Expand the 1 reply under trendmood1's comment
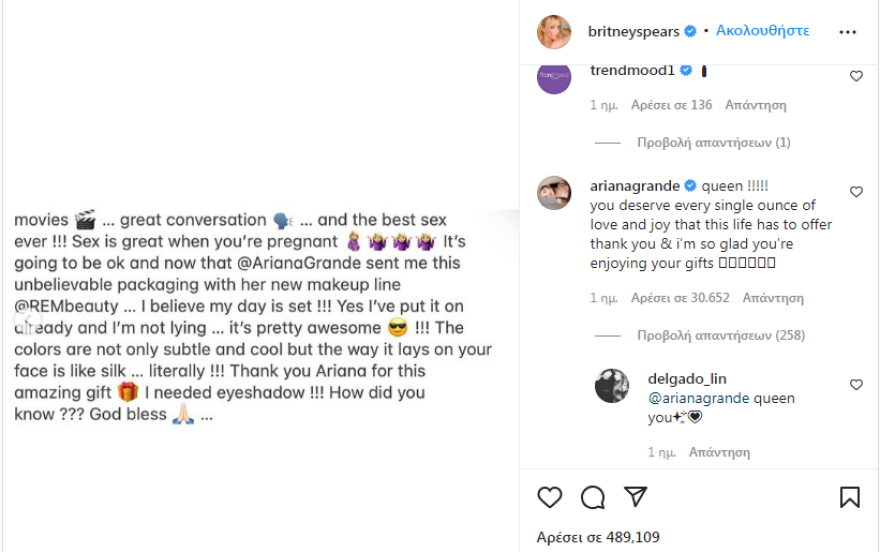880x552 pixels. point(713,142)
